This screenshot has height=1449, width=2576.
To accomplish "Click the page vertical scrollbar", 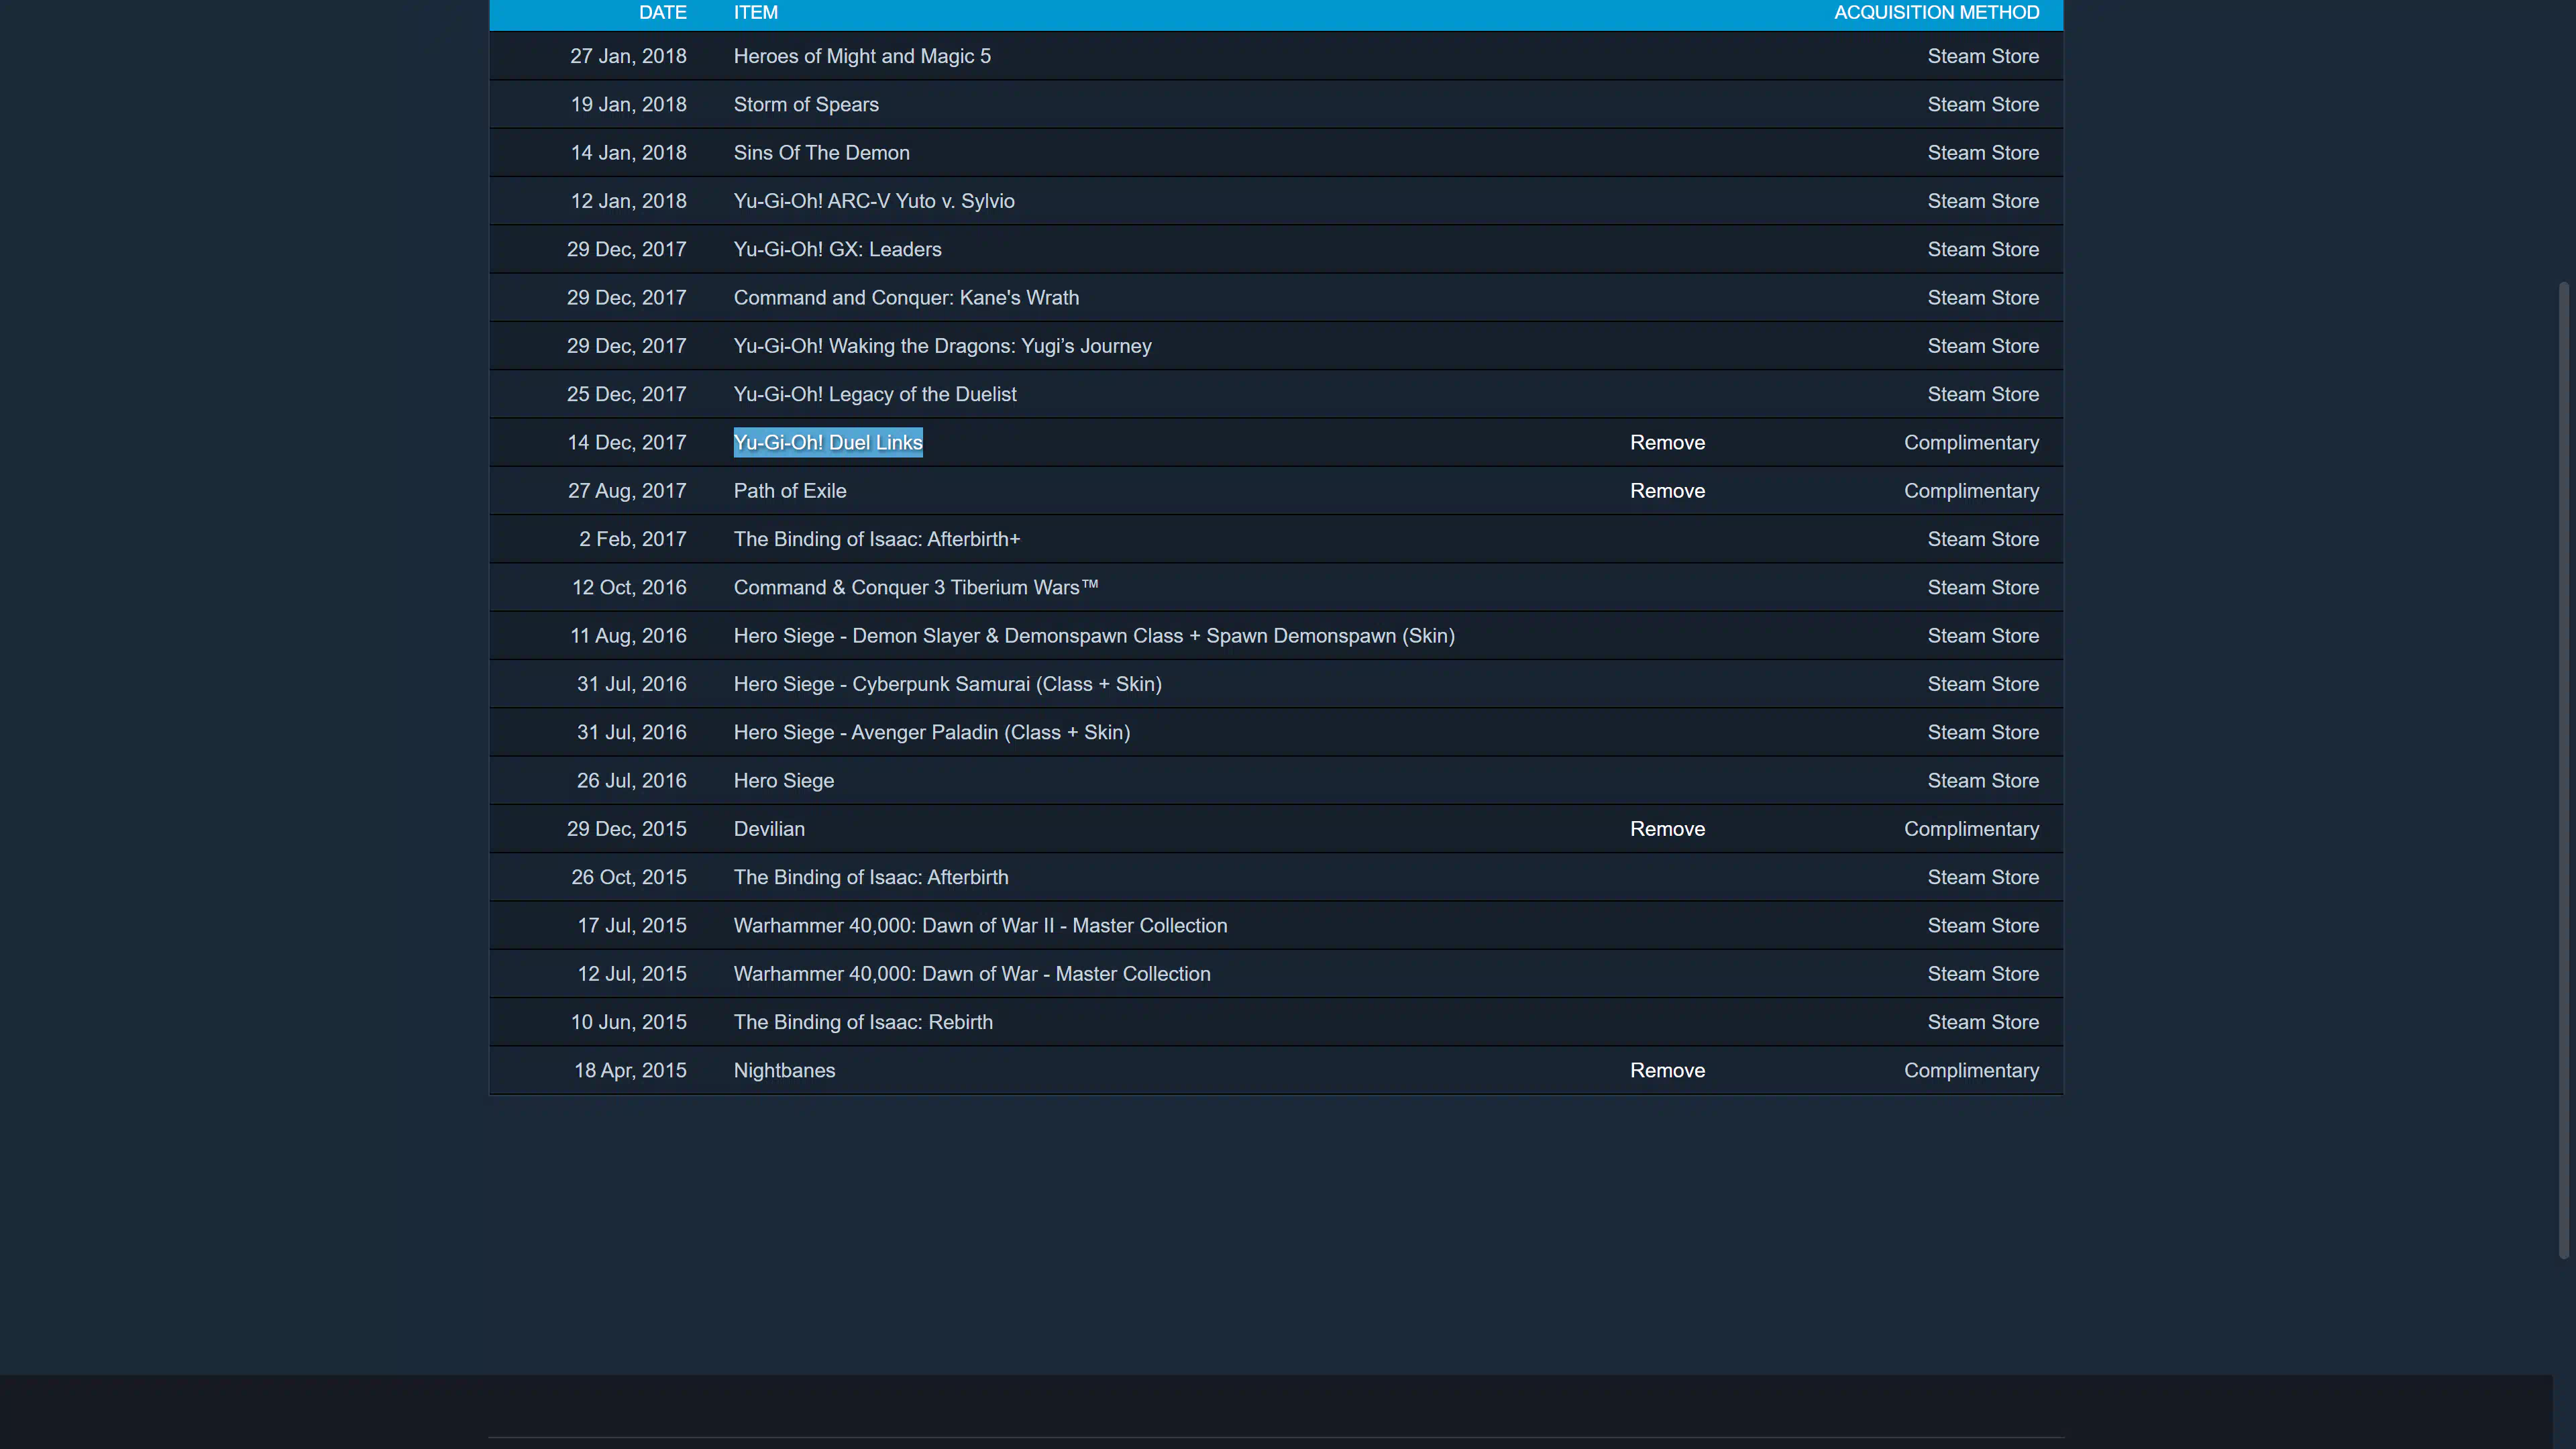I will (2563, 770).
